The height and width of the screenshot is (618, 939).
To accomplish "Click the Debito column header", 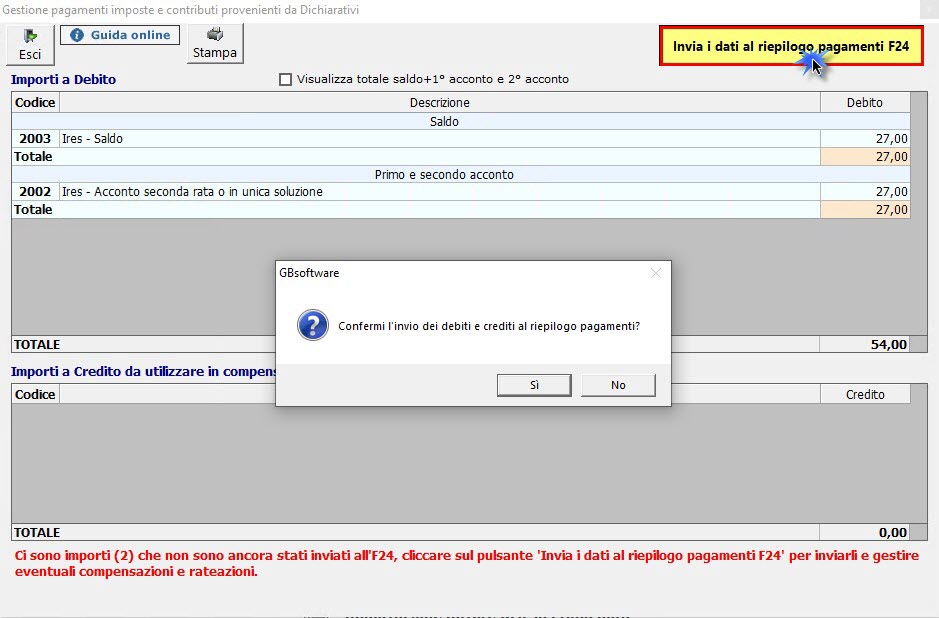I will tap(865, 102).
